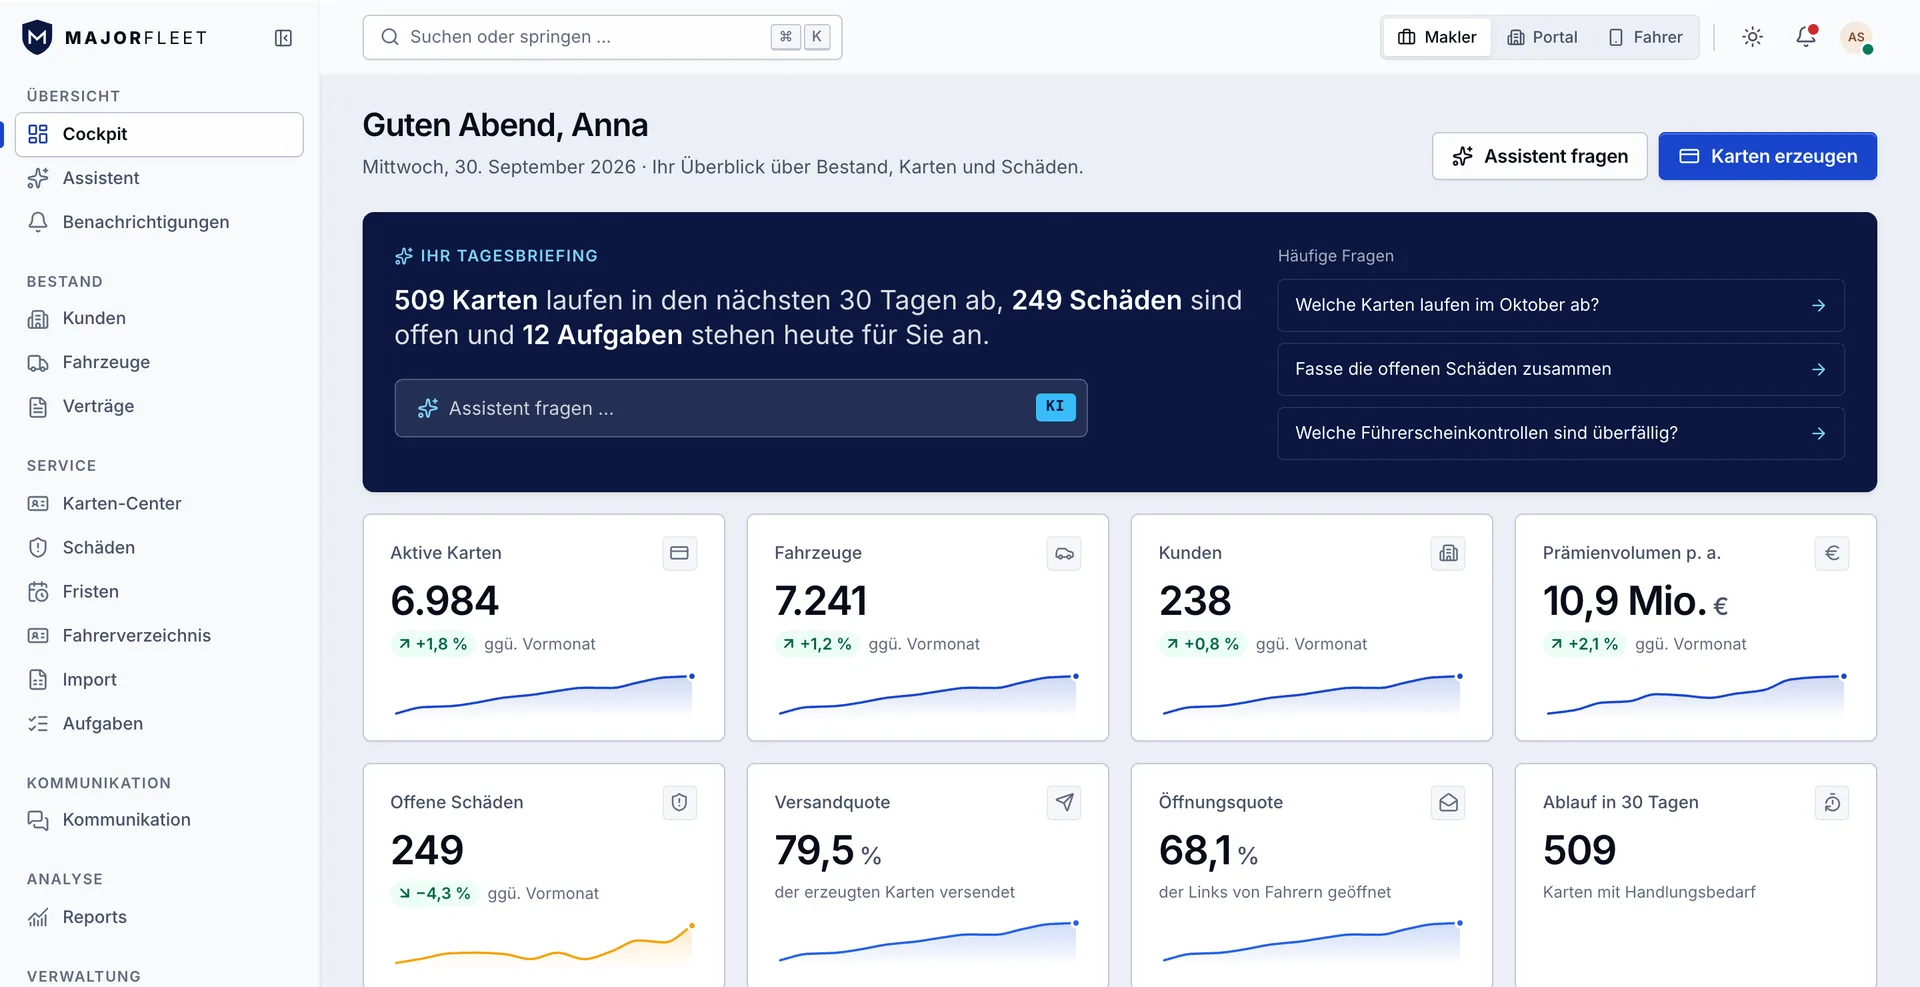Click the Karten erzeugen button
The width and height of the screenshot is (1920, 987).
(x=1767, y=156)
